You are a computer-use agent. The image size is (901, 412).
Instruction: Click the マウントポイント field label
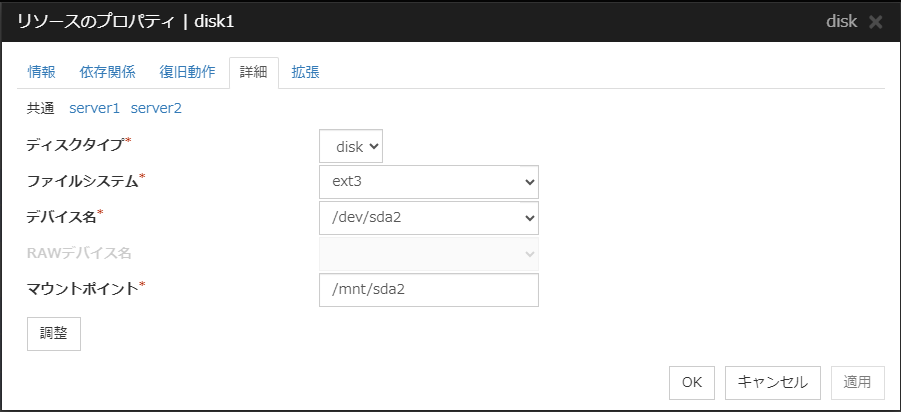[x=84, y=288]
